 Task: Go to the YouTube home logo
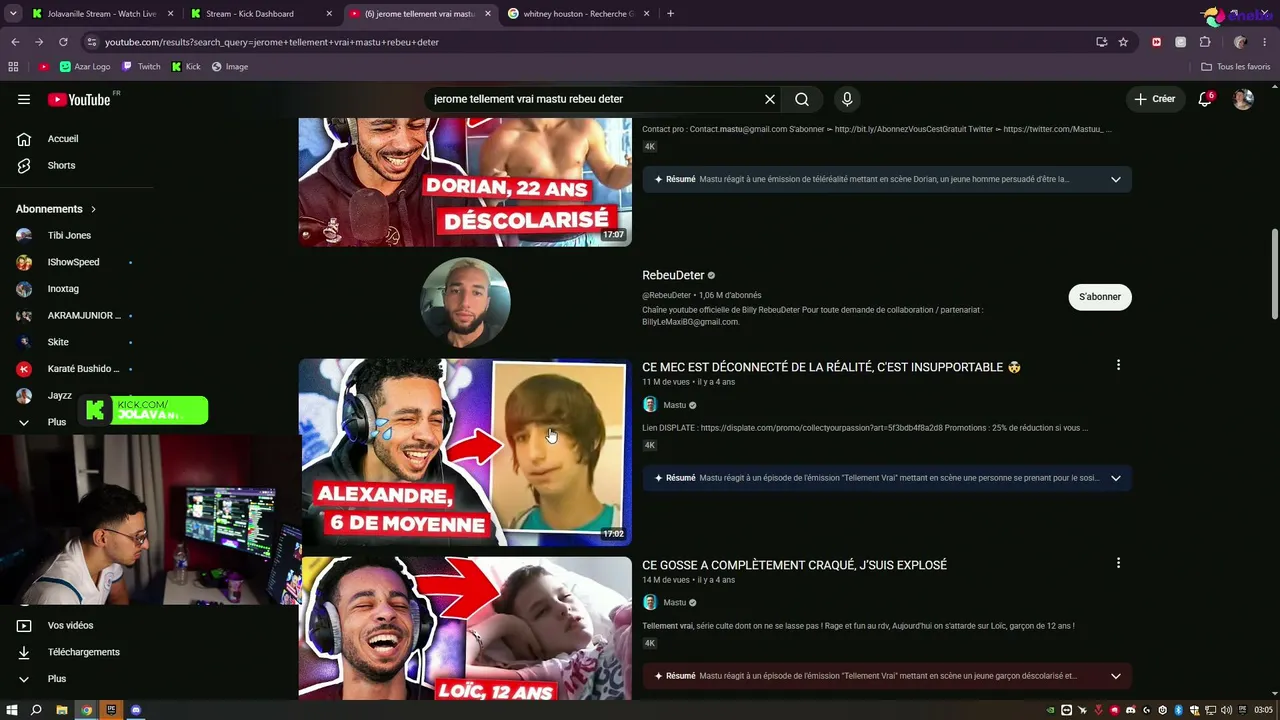tap(79, 99)
